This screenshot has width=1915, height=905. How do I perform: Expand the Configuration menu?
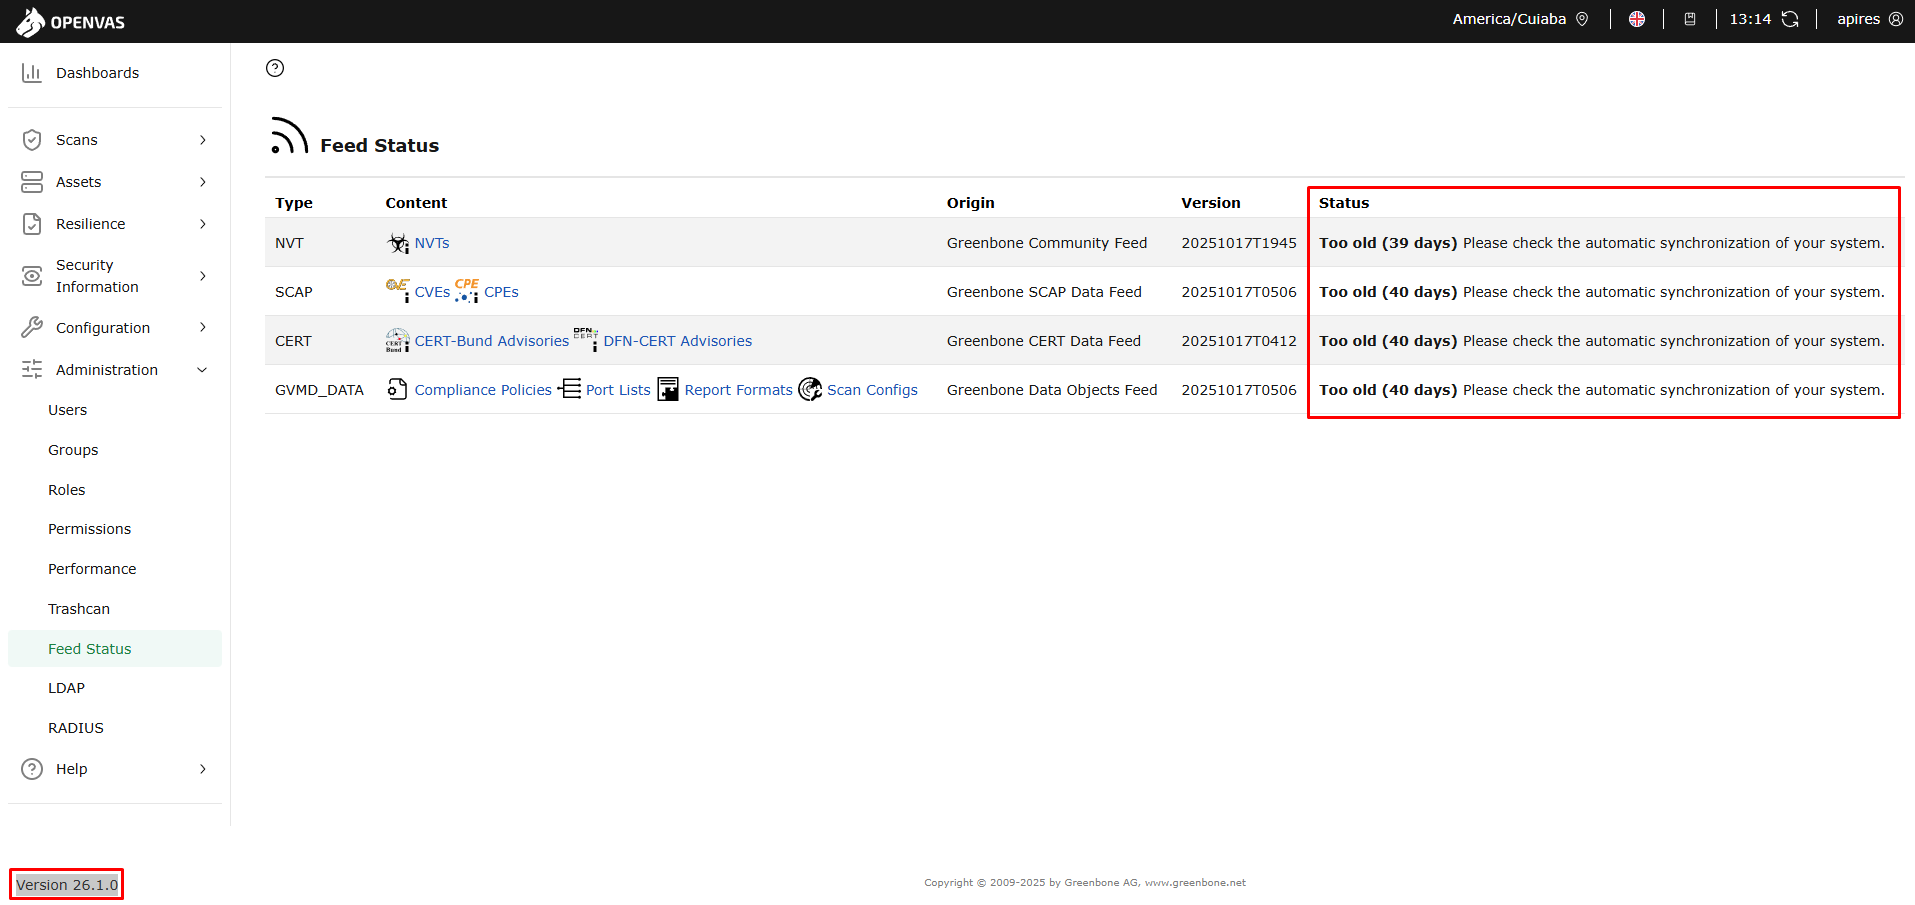[x=115, y=328]
